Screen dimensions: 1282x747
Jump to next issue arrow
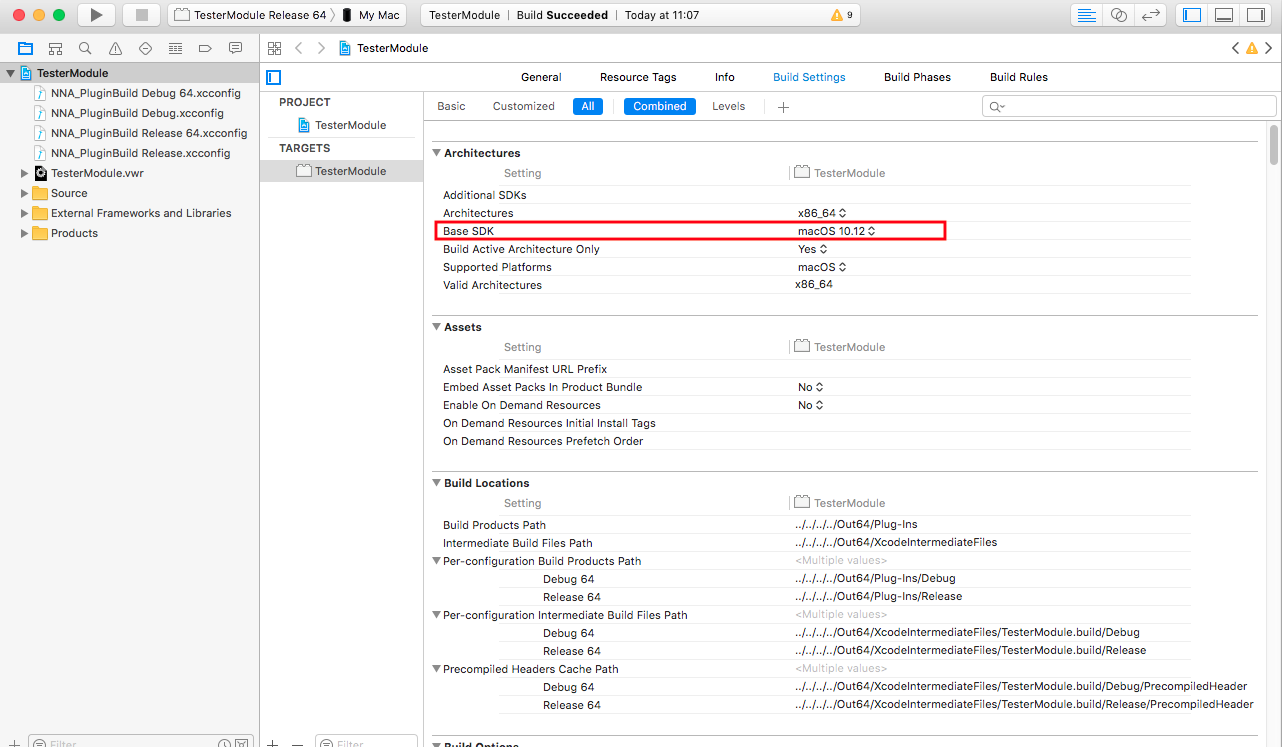coord(1268,48)
